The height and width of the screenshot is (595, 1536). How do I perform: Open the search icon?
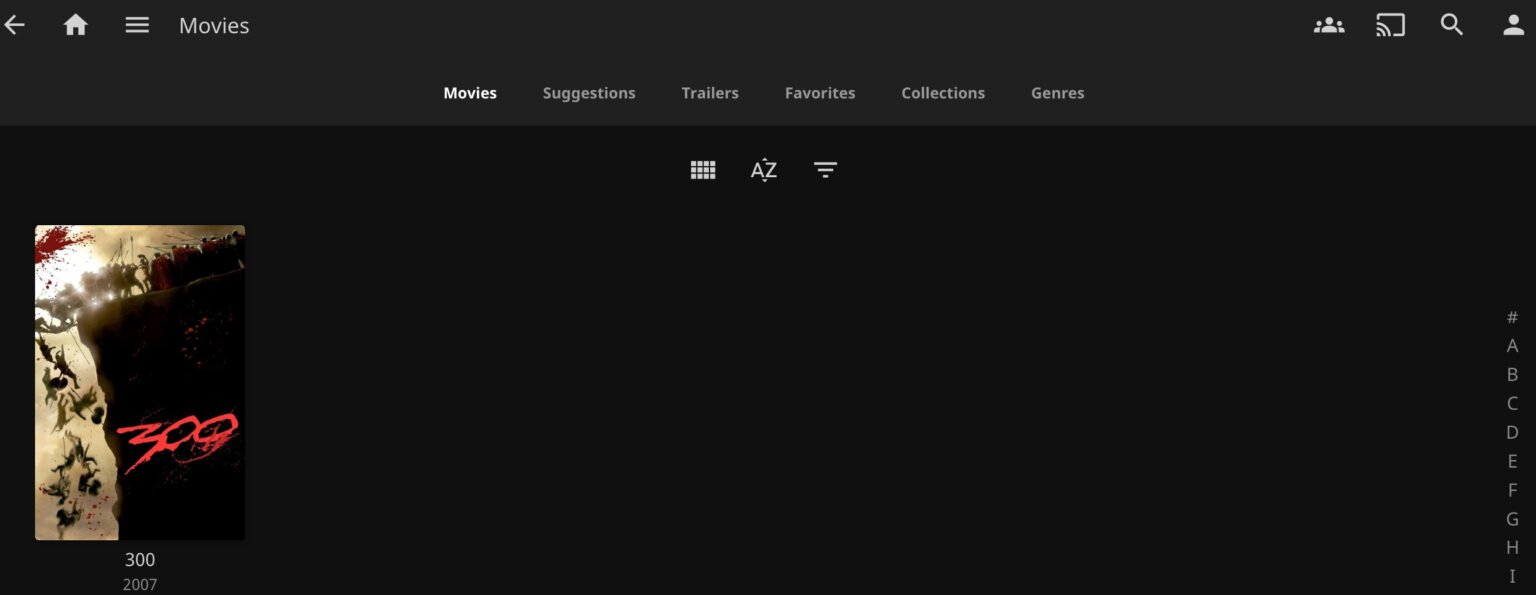click(x=1452, y=25)
